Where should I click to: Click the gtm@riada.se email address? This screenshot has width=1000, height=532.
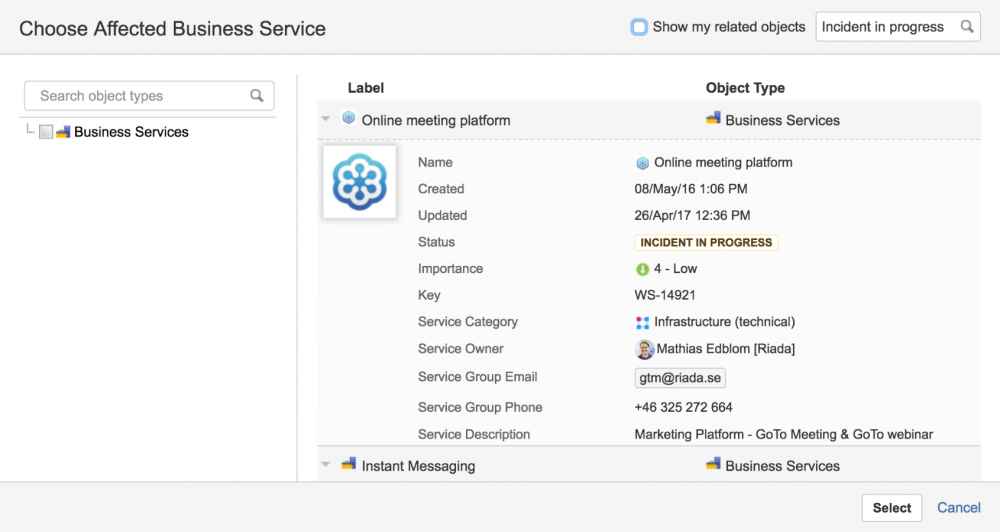click(680, 377)
